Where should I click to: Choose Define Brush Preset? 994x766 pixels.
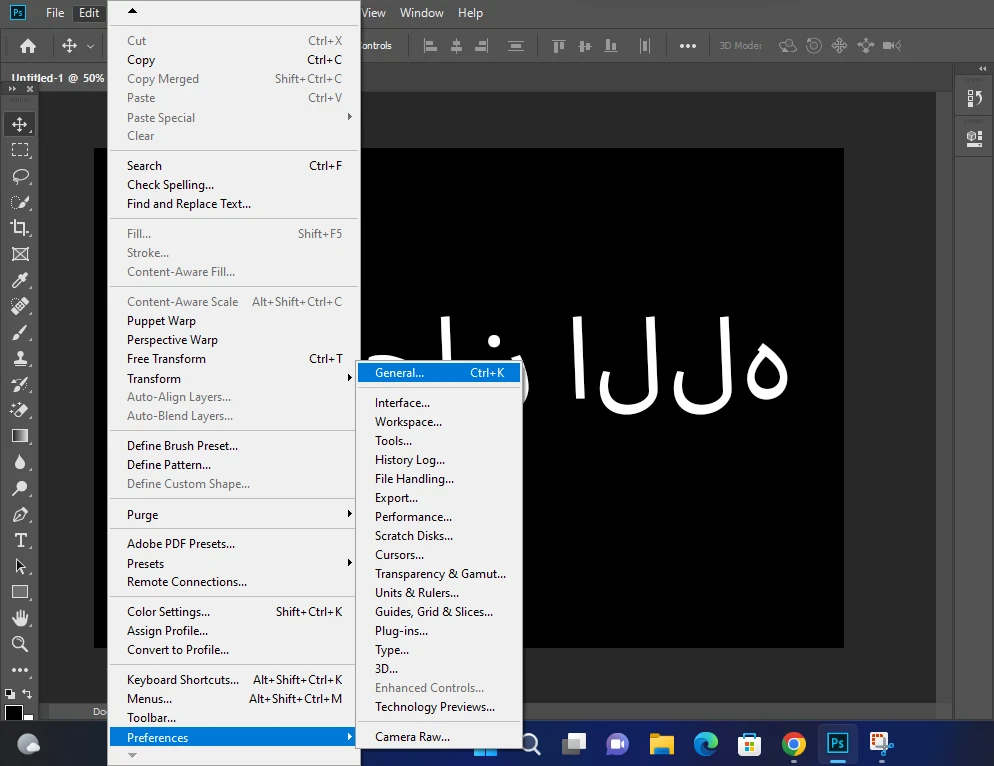233,446
